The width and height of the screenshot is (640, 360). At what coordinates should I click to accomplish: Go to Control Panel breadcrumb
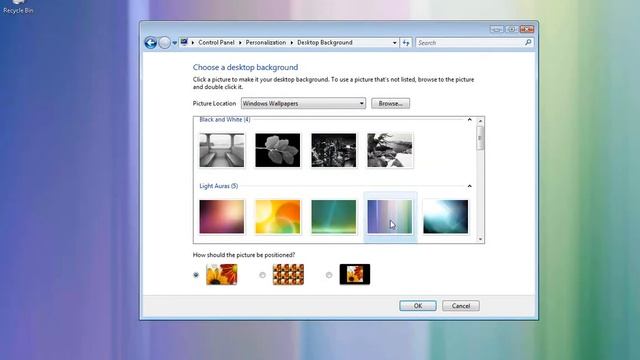pyautogui.click(x=216, y=42)
